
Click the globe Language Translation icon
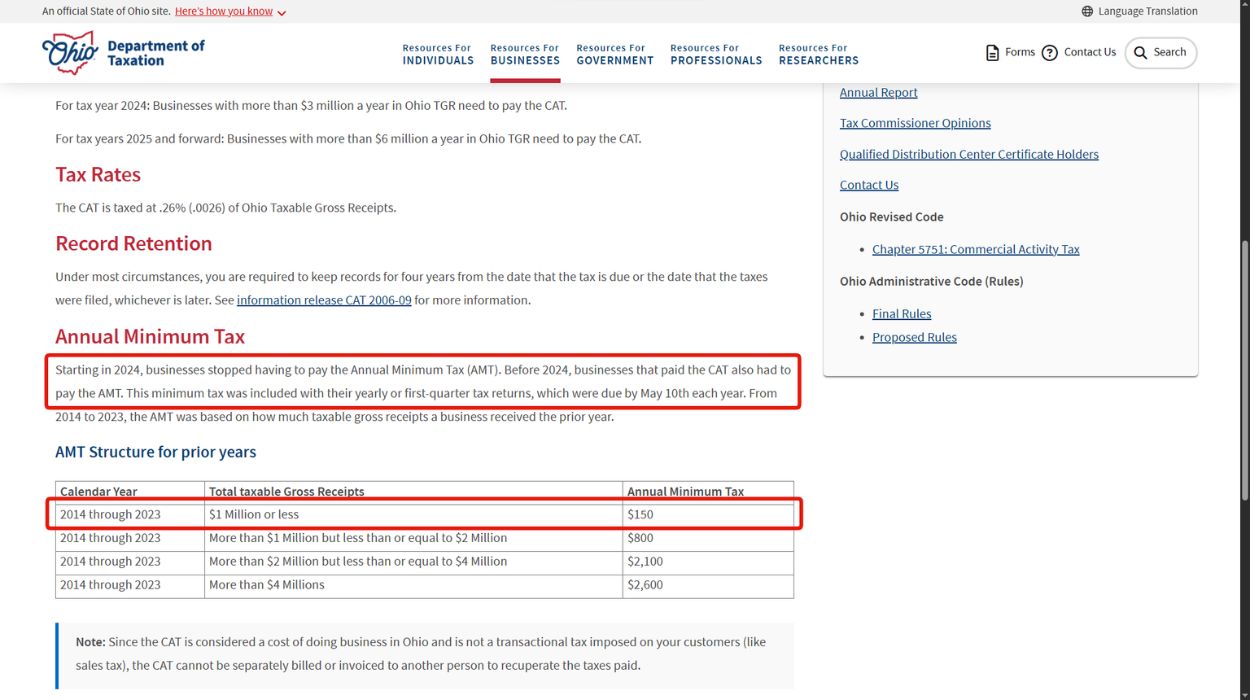click(1087, 12)
